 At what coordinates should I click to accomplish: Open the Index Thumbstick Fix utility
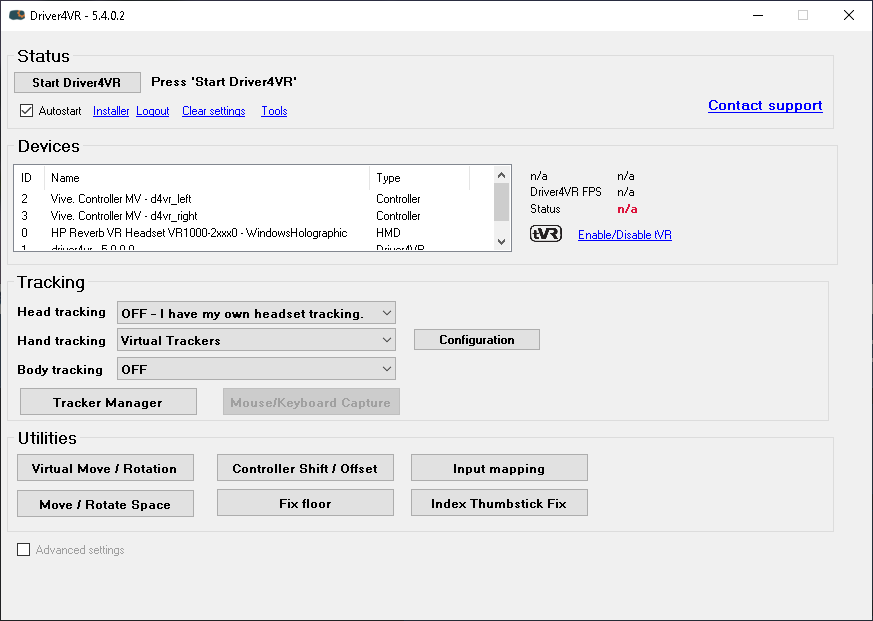pos(498,503)
